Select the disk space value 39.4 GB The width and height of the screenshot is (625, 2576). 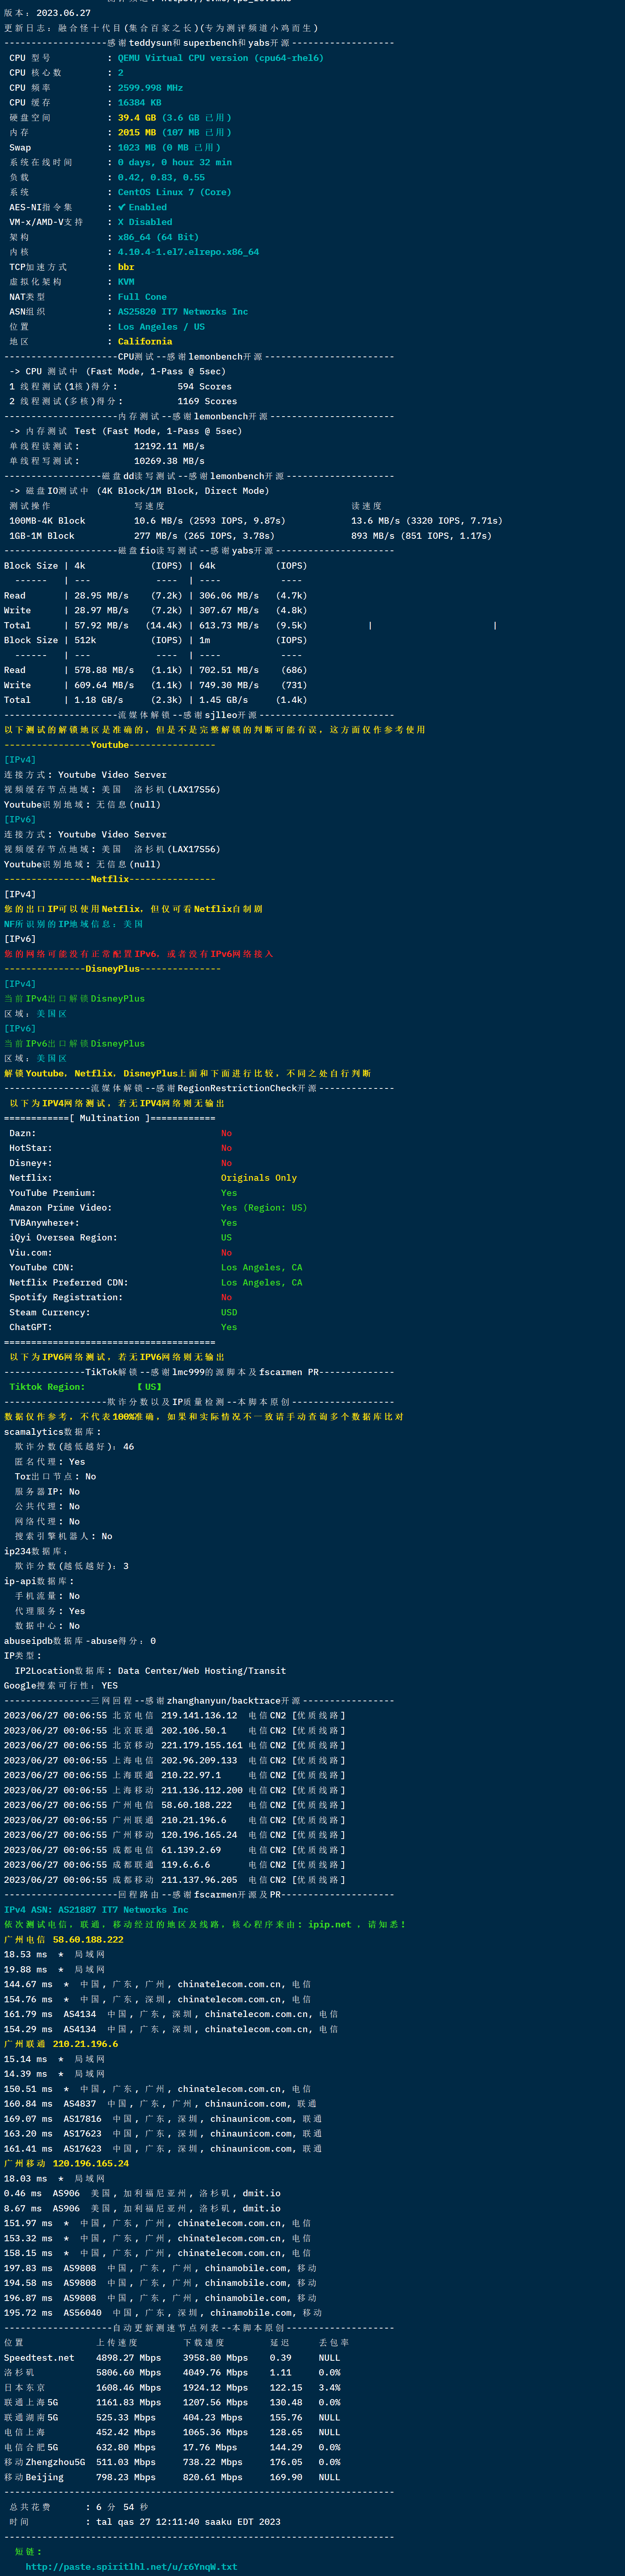click(x=137, y=118)
